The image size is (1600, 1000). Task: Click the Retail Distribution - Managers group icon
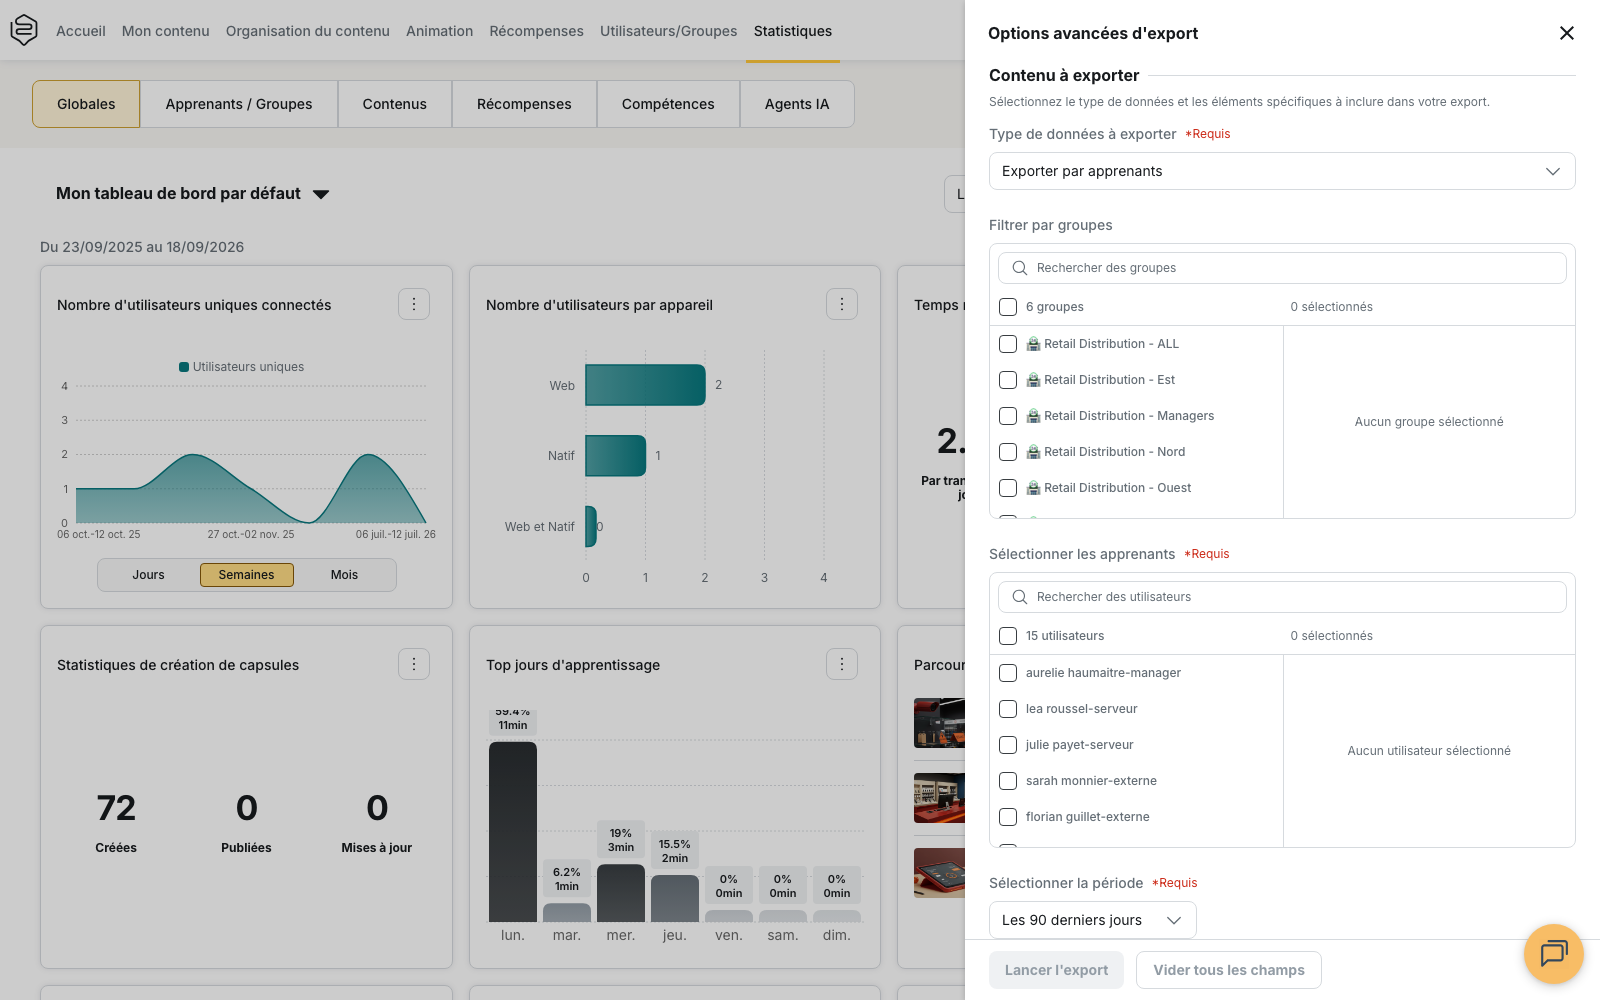(1033, 416)
